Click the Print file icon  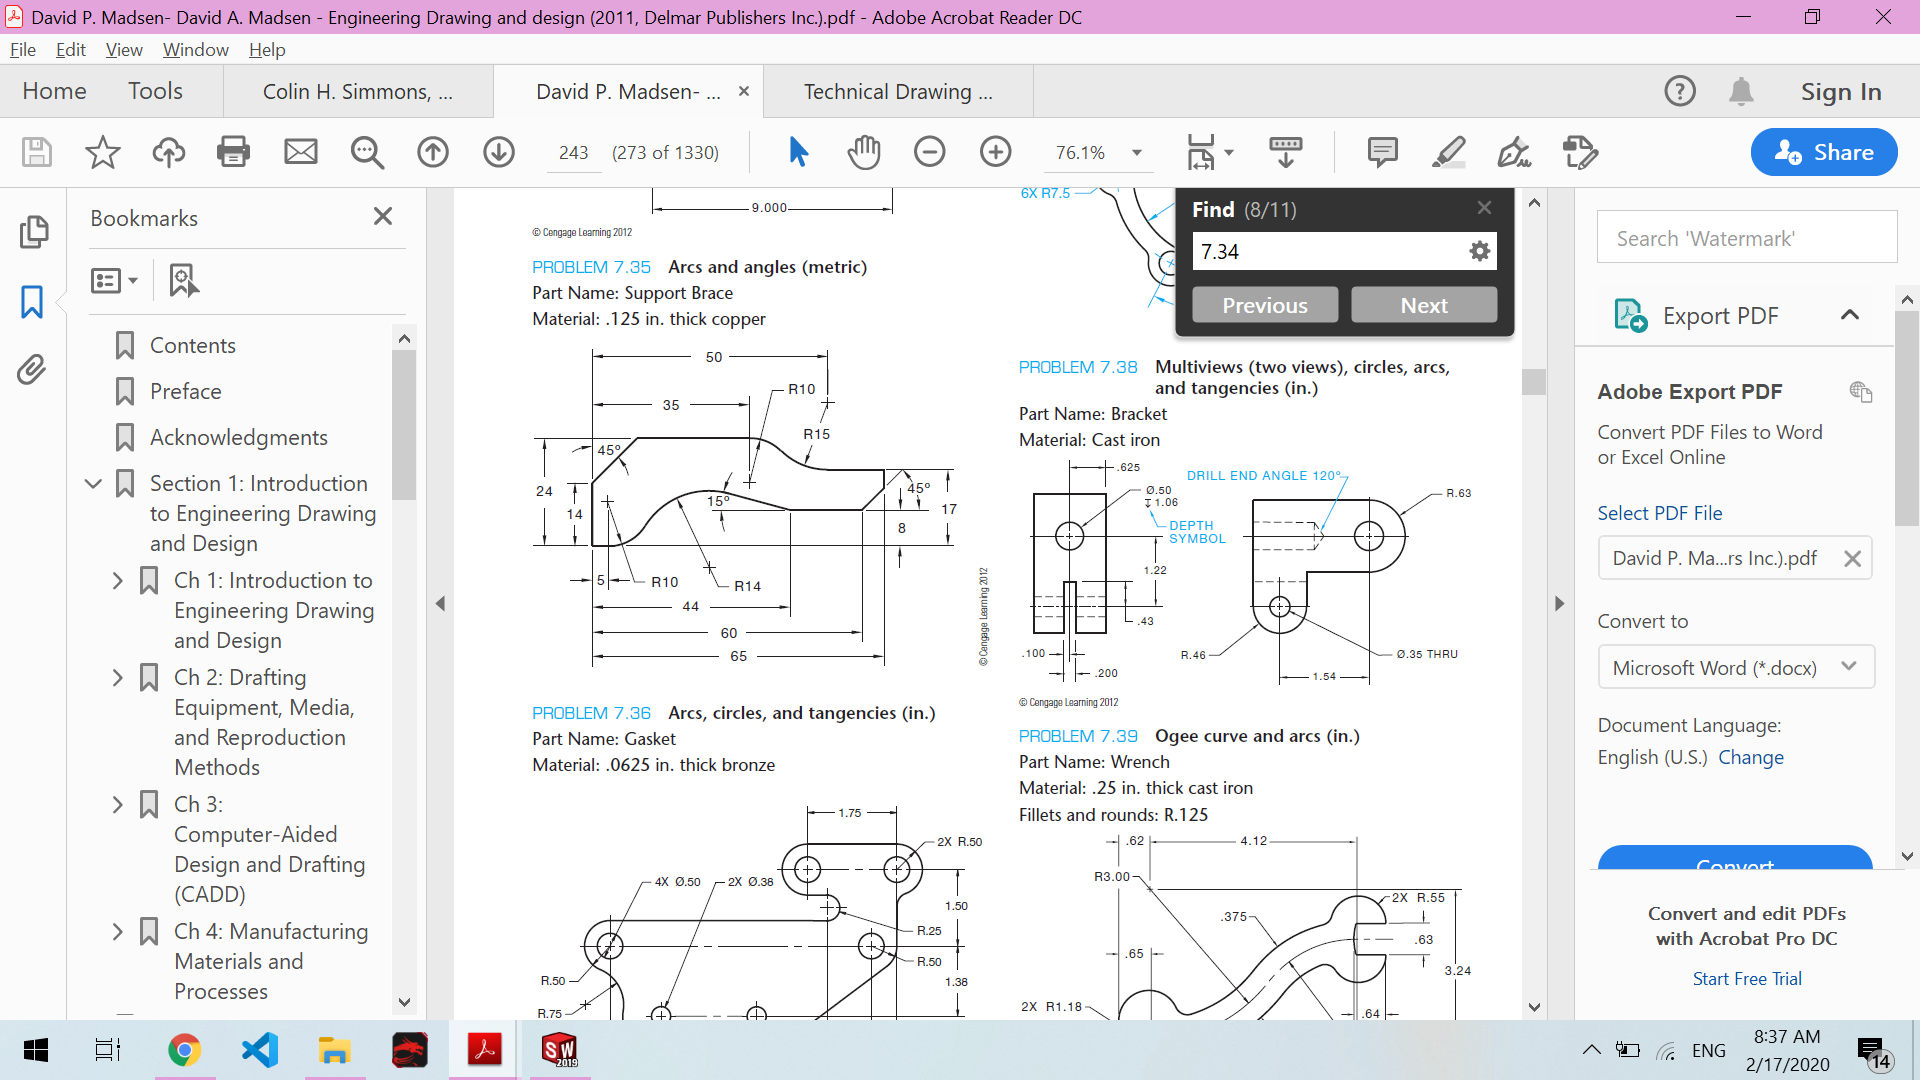click(x=233, y=152)
